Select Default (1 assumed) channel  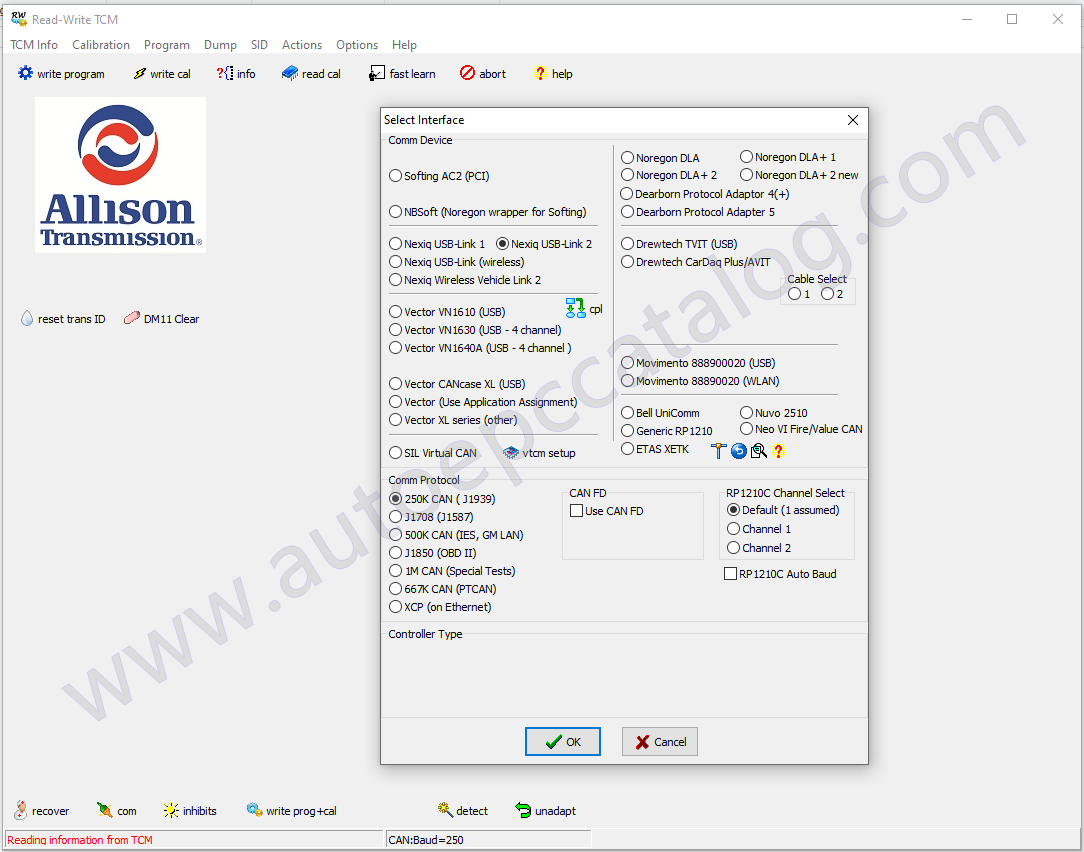coord(734,509)
